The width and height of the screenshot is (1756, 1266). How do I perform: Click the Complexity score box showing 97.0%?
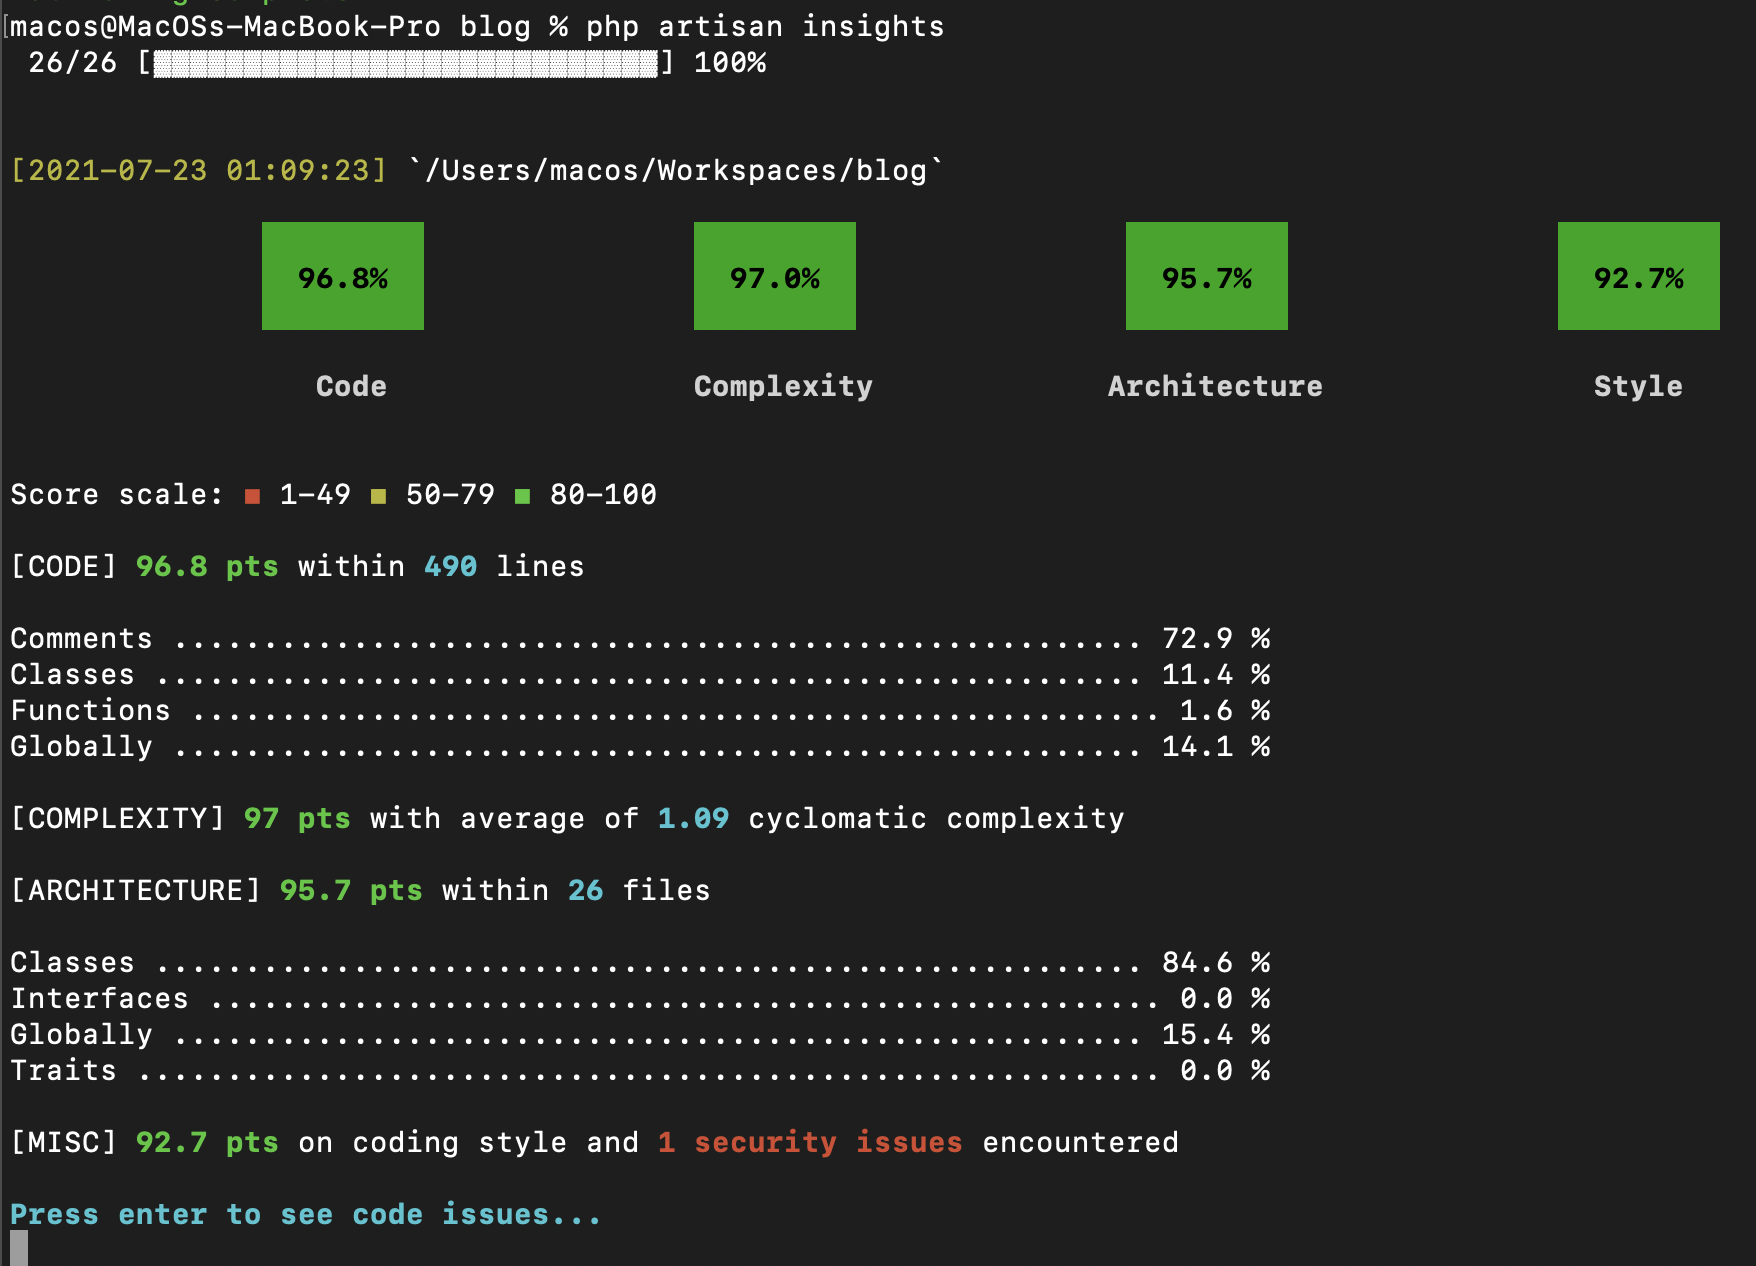(x=774, y=276)
